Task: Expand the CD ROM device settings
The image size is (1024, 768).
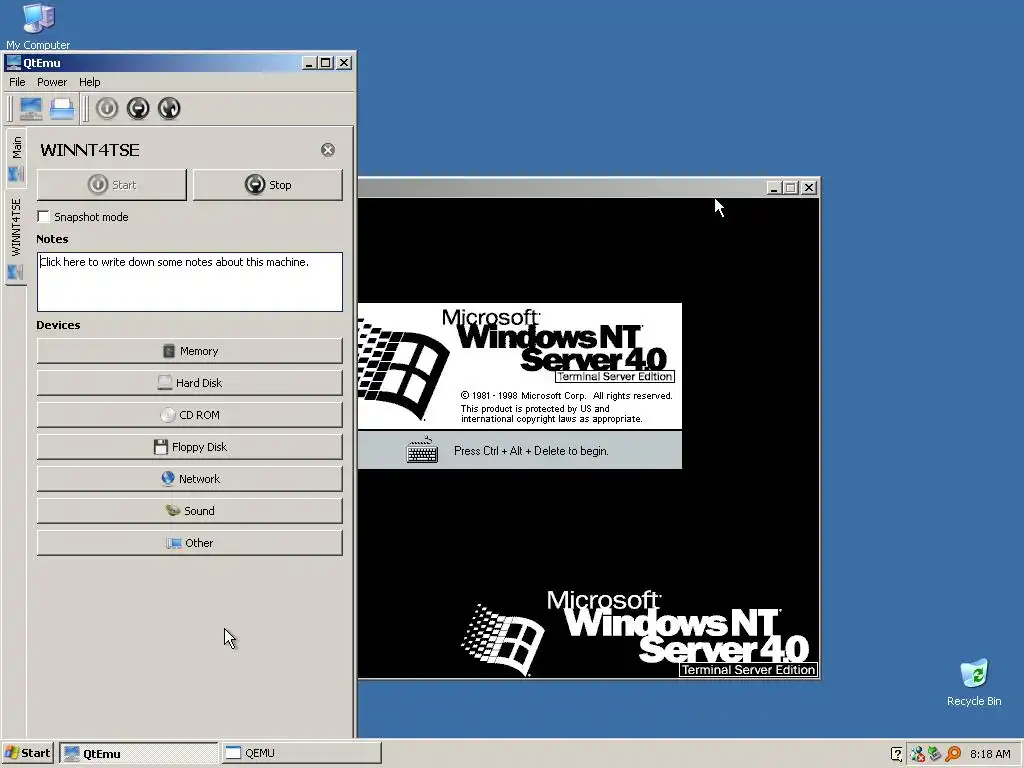Action: [x=189, y=415]
